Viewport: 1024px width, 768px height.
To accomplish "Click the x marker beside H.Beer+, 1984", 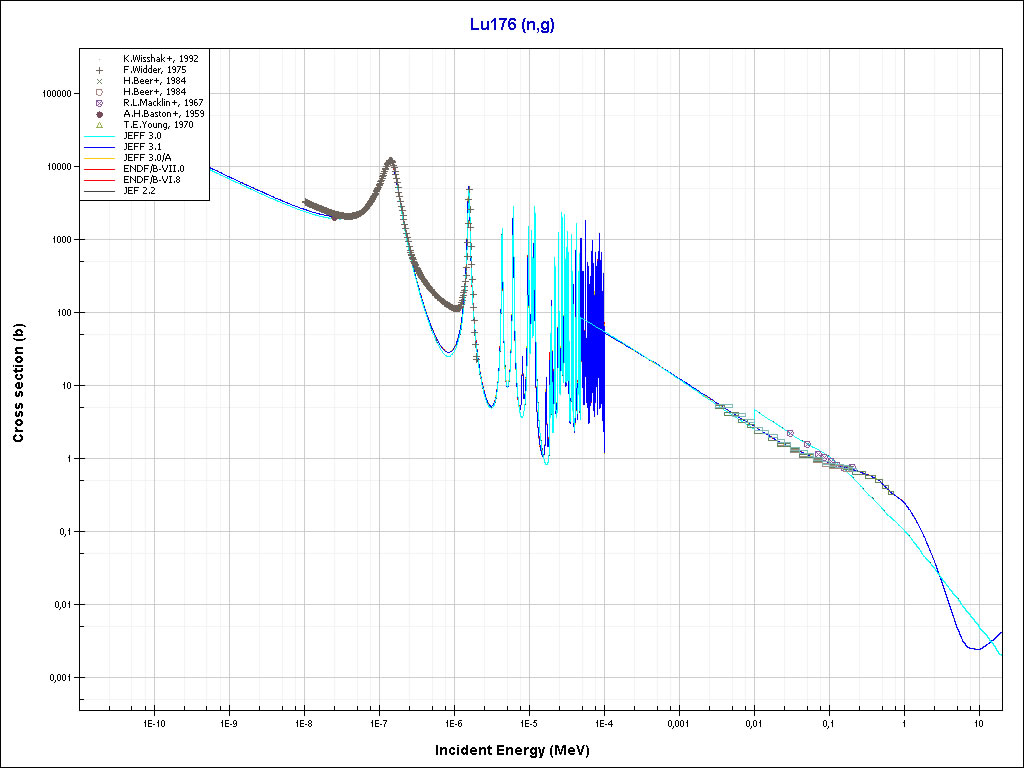I will coord(100,81).
